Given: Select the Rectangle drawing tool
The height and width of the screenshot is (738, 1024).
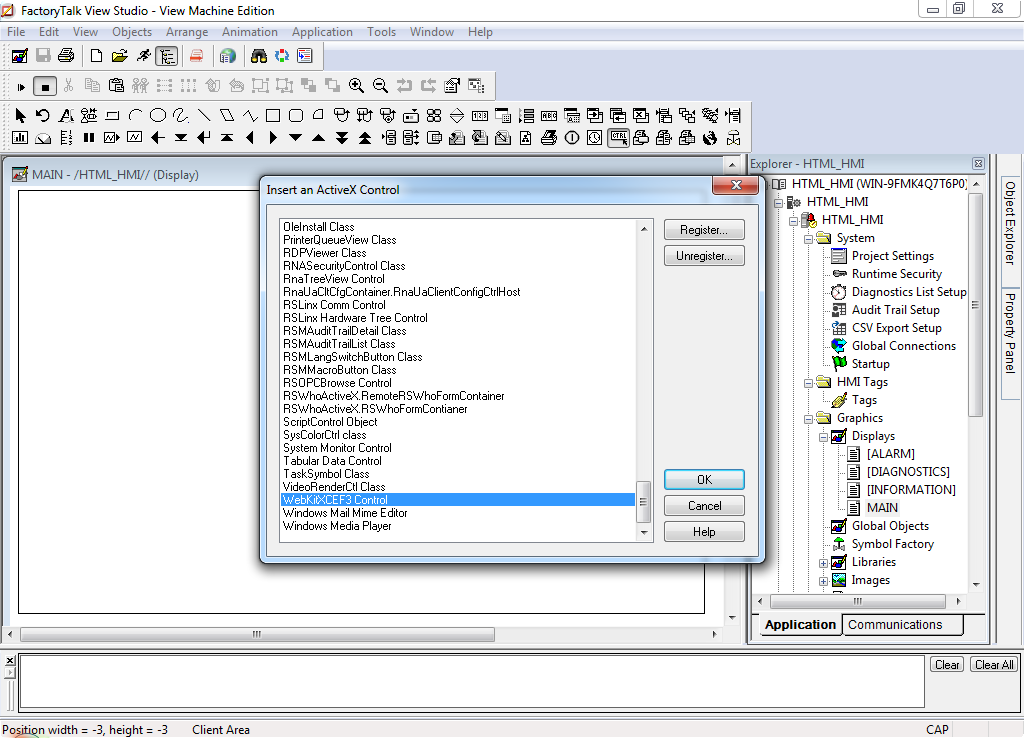Looking at the screenshot, I should coord(273,116).
